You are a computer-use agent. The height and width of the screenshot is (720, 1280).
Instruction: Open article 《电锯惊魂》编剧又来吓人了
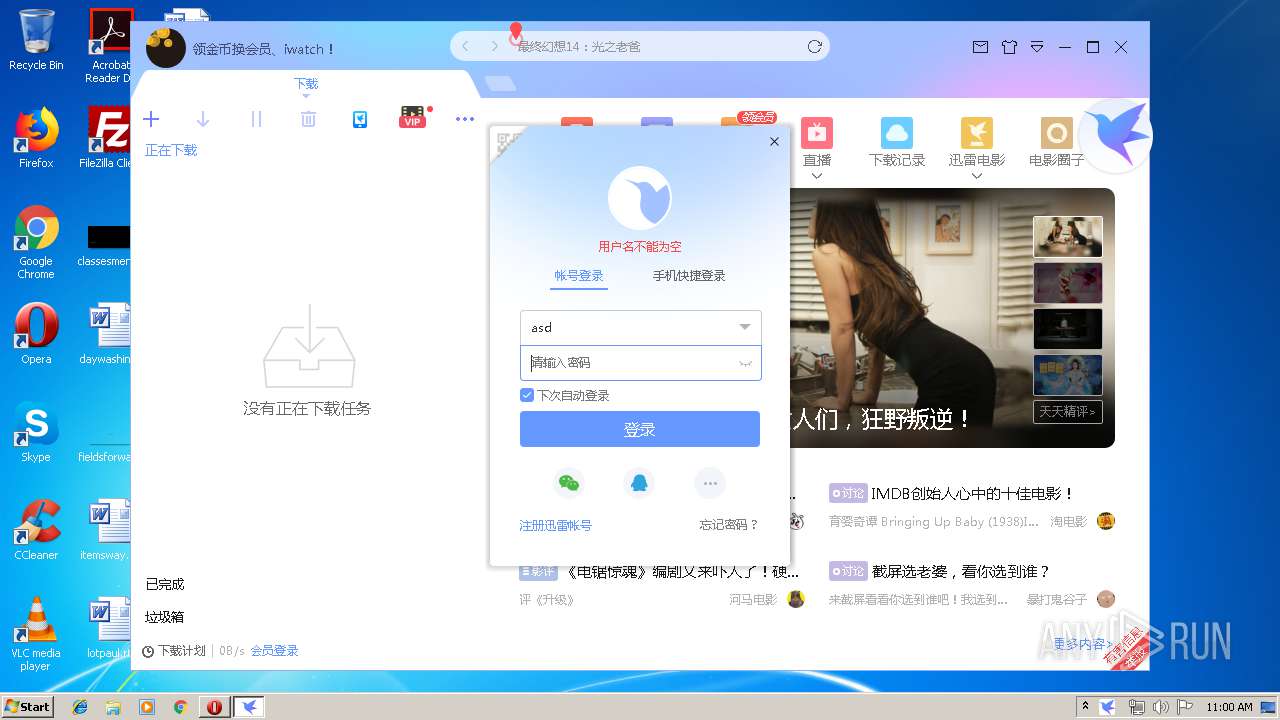(682, 572)
